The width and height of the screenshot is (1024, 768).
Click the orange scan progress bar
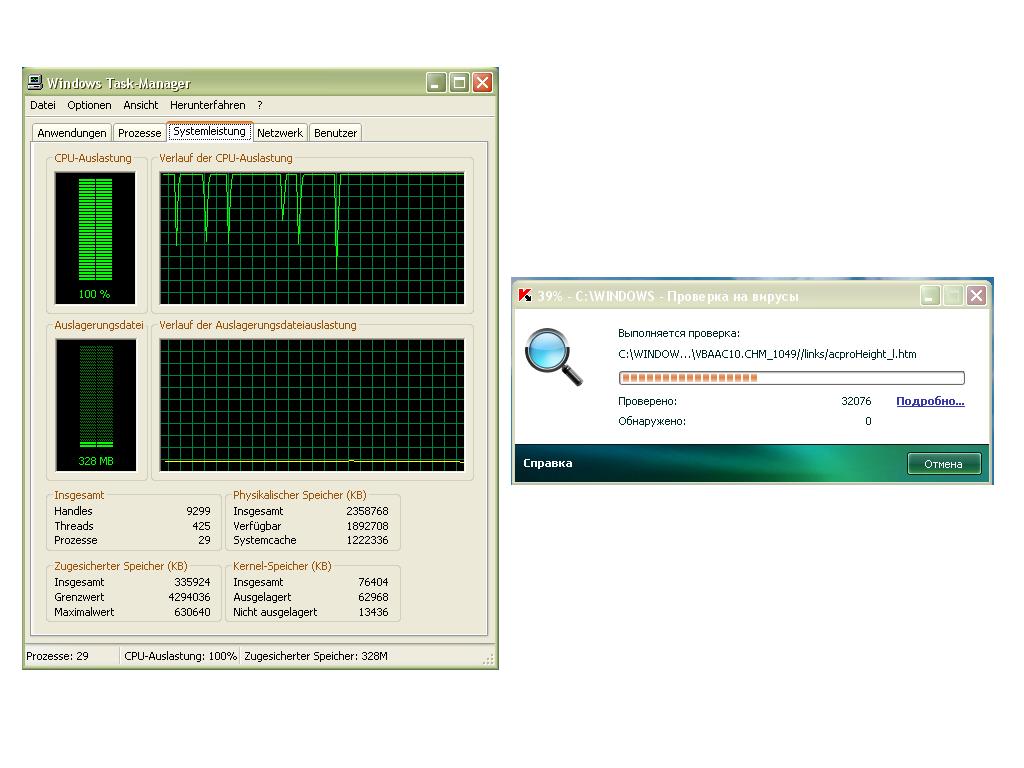point(791,378)
